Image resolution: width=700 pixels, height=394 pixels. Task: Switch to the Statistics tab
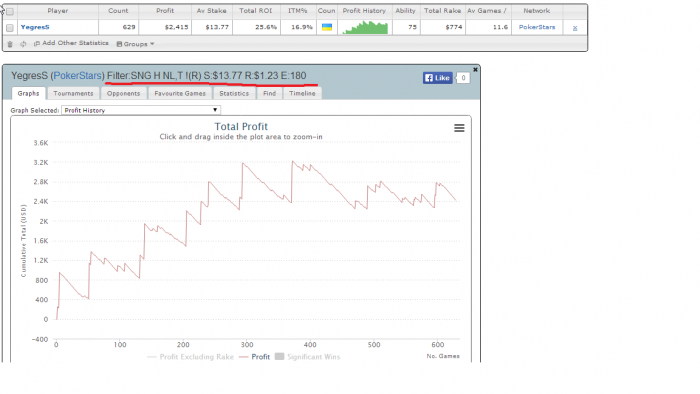click(234, 93)
